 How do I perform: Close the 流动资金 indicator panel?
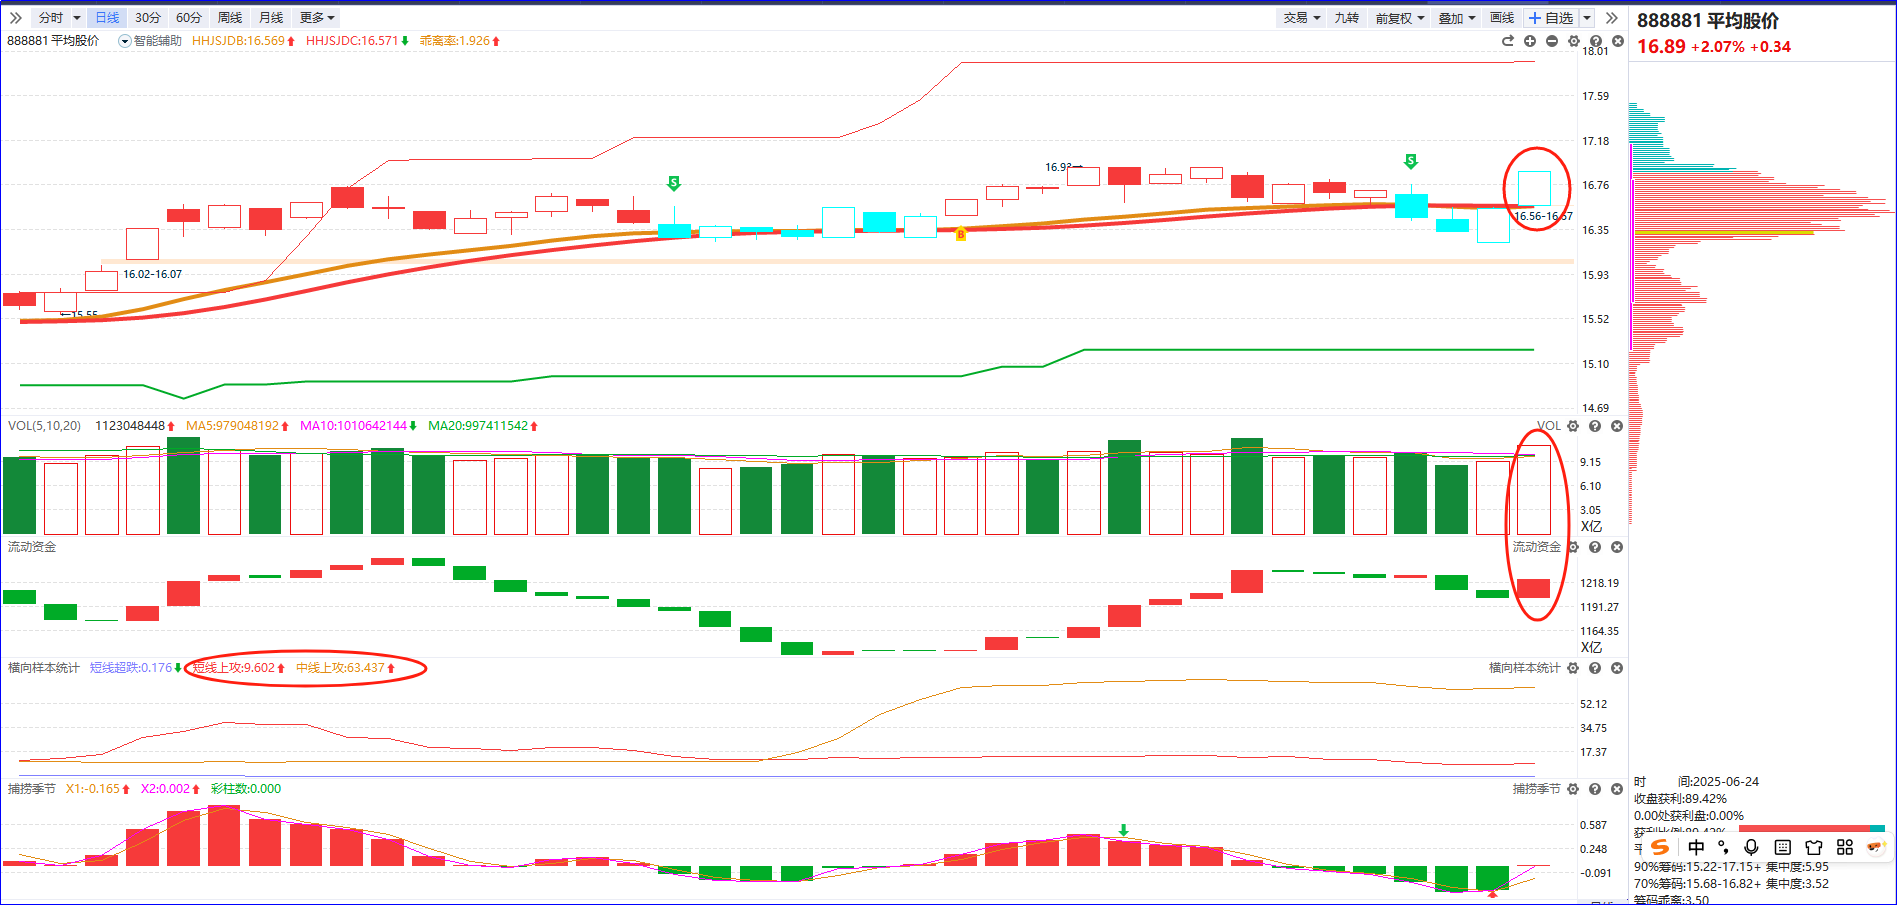pos(1617,547)
